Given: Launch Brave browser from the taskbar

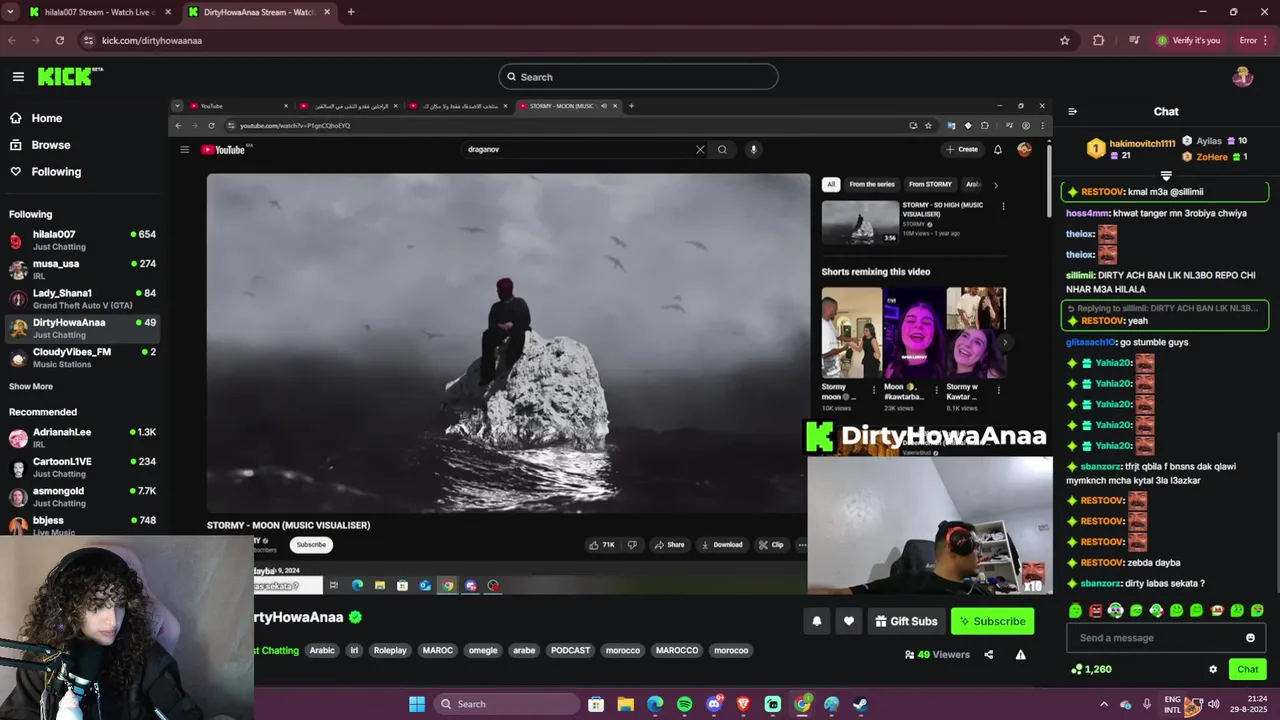Looking at the screenshot, I should pyautogui.click(x=743, y=704).
